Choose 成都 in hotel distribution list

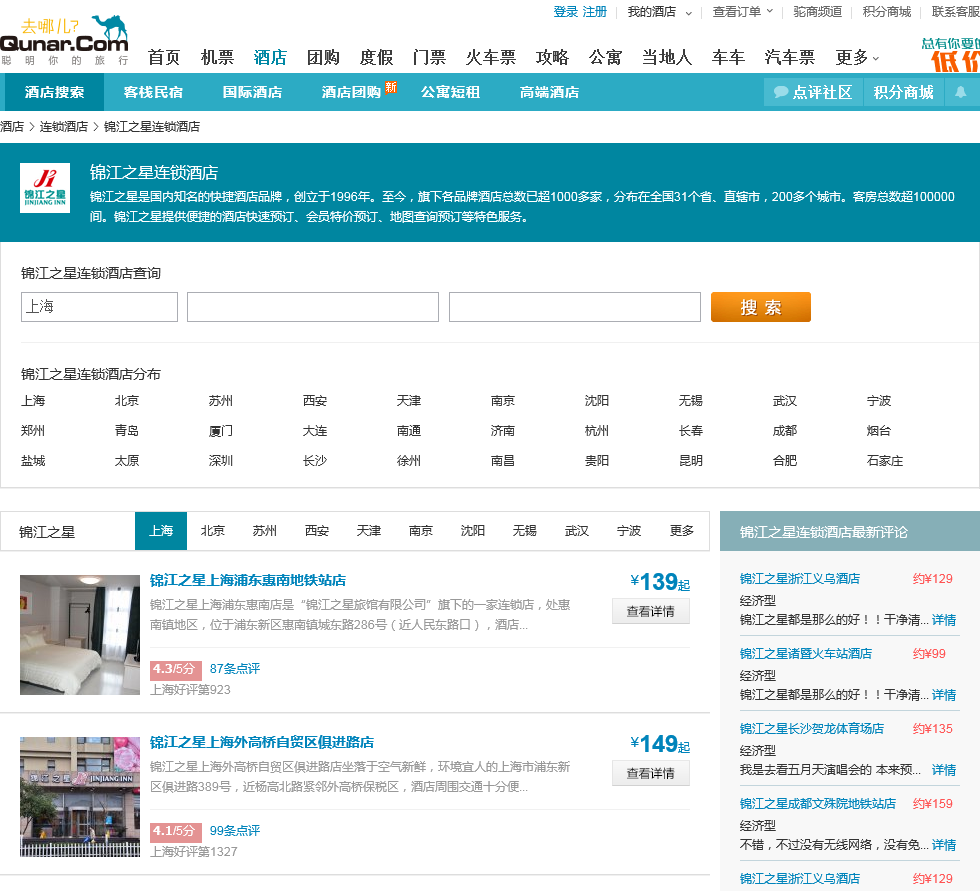785,431
